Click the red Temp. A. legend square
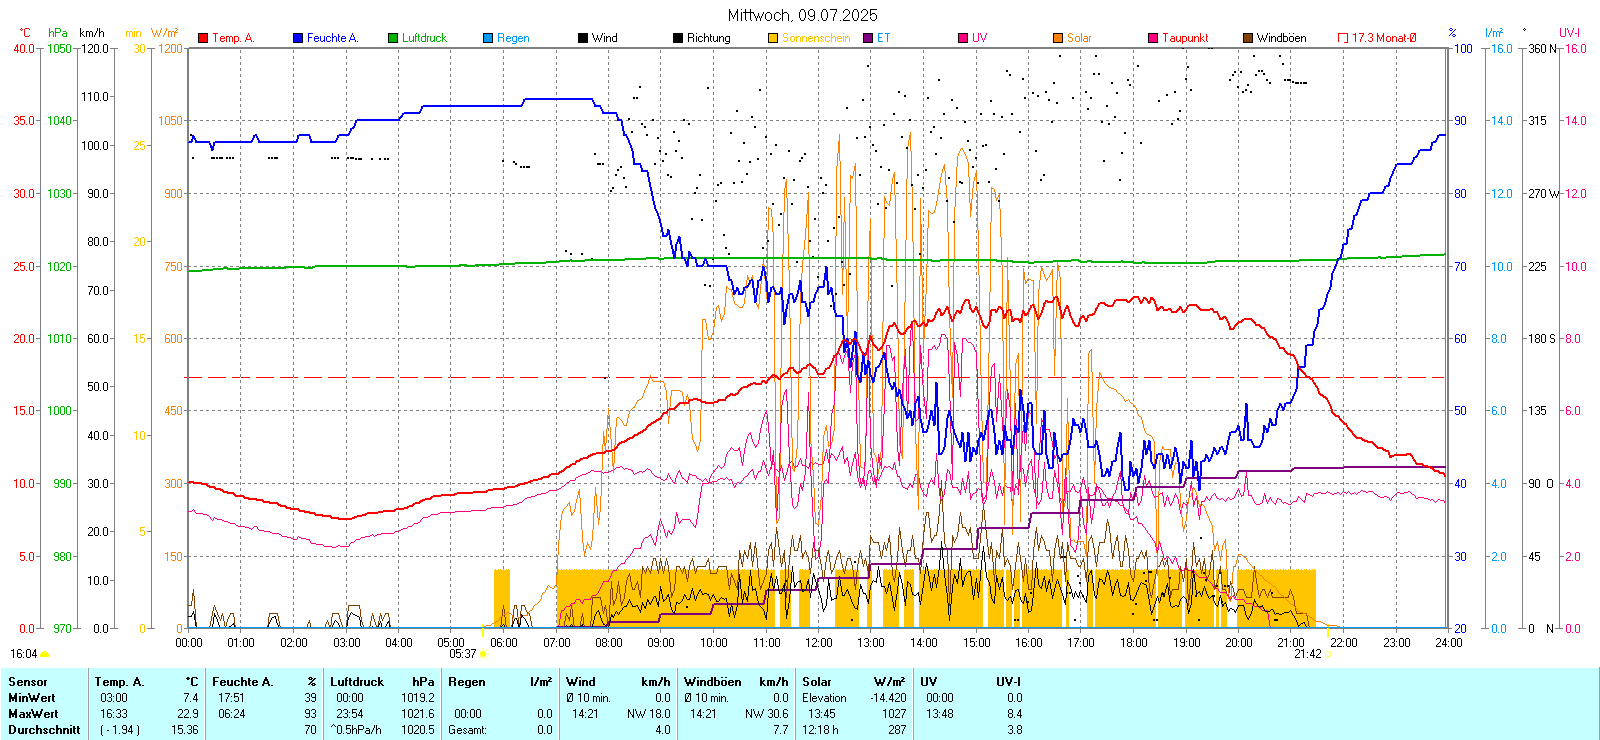The image size is (1600, 740). click(x=203, y=38)
